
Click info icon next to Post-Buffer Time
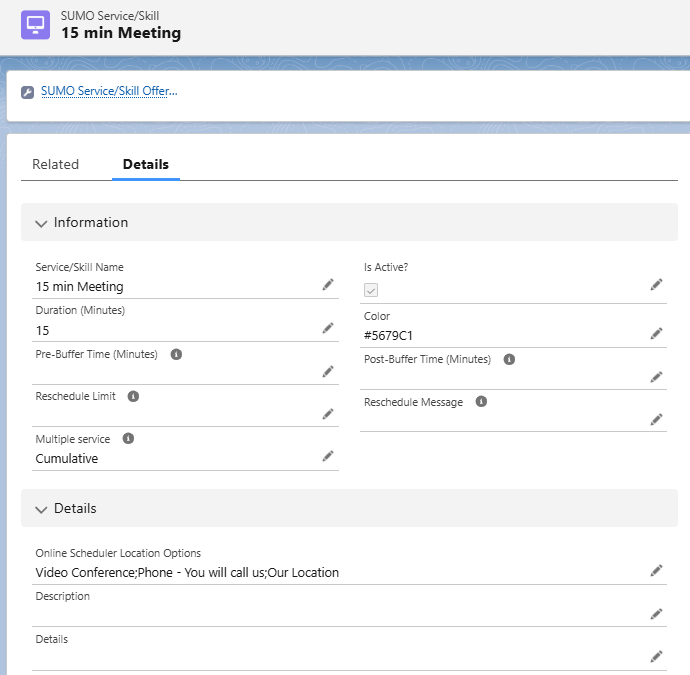[x=509, y=359]
